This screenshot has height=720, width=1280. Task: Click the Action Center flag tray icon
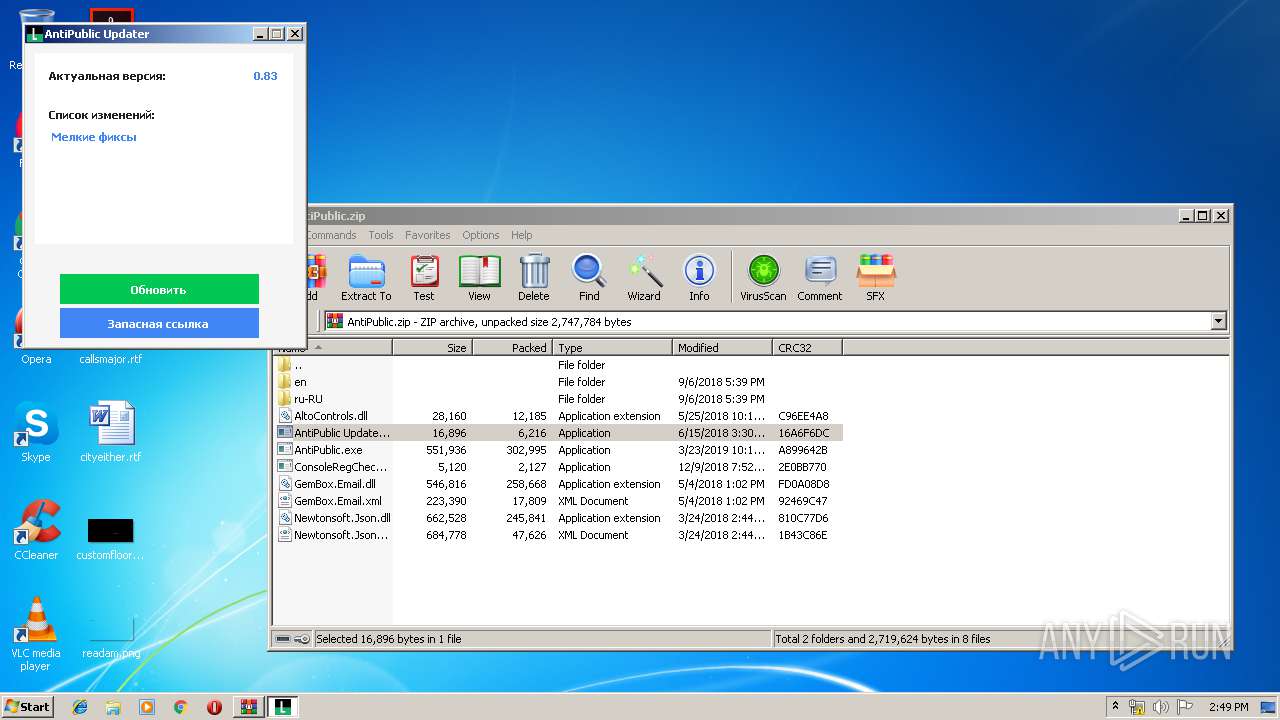pos(1185,707)
